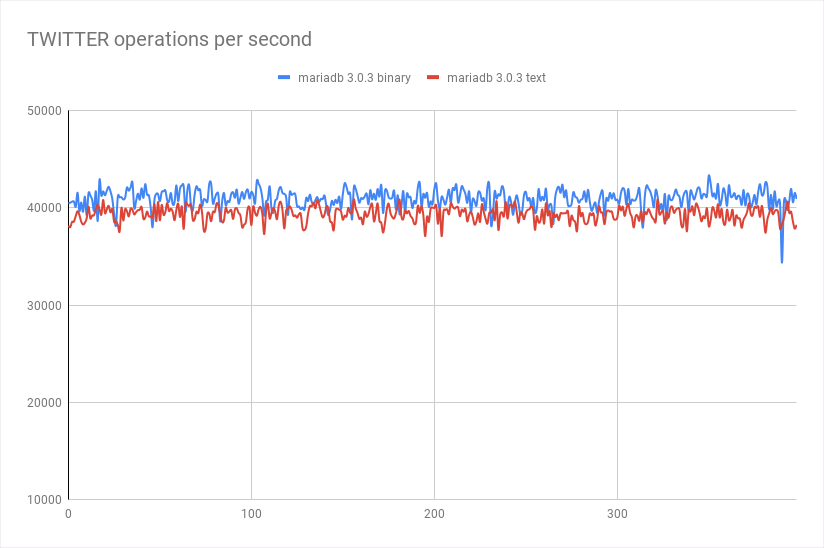Viewport: 824px width, 548px height.
Task: Click the 30000 y-axis label
Action: point(44,306)
